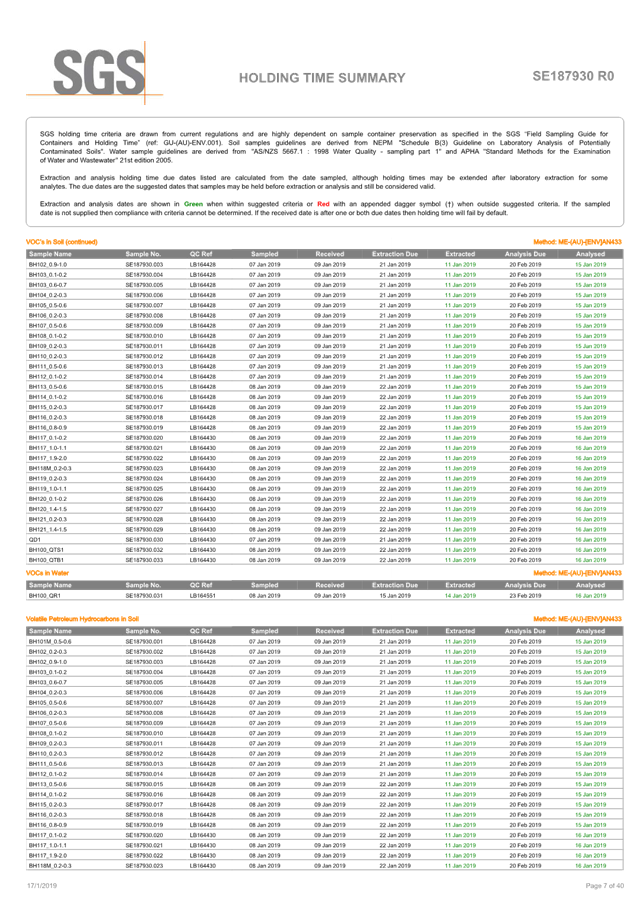Click the green word Green in the paragraph

tap(193, 204)
